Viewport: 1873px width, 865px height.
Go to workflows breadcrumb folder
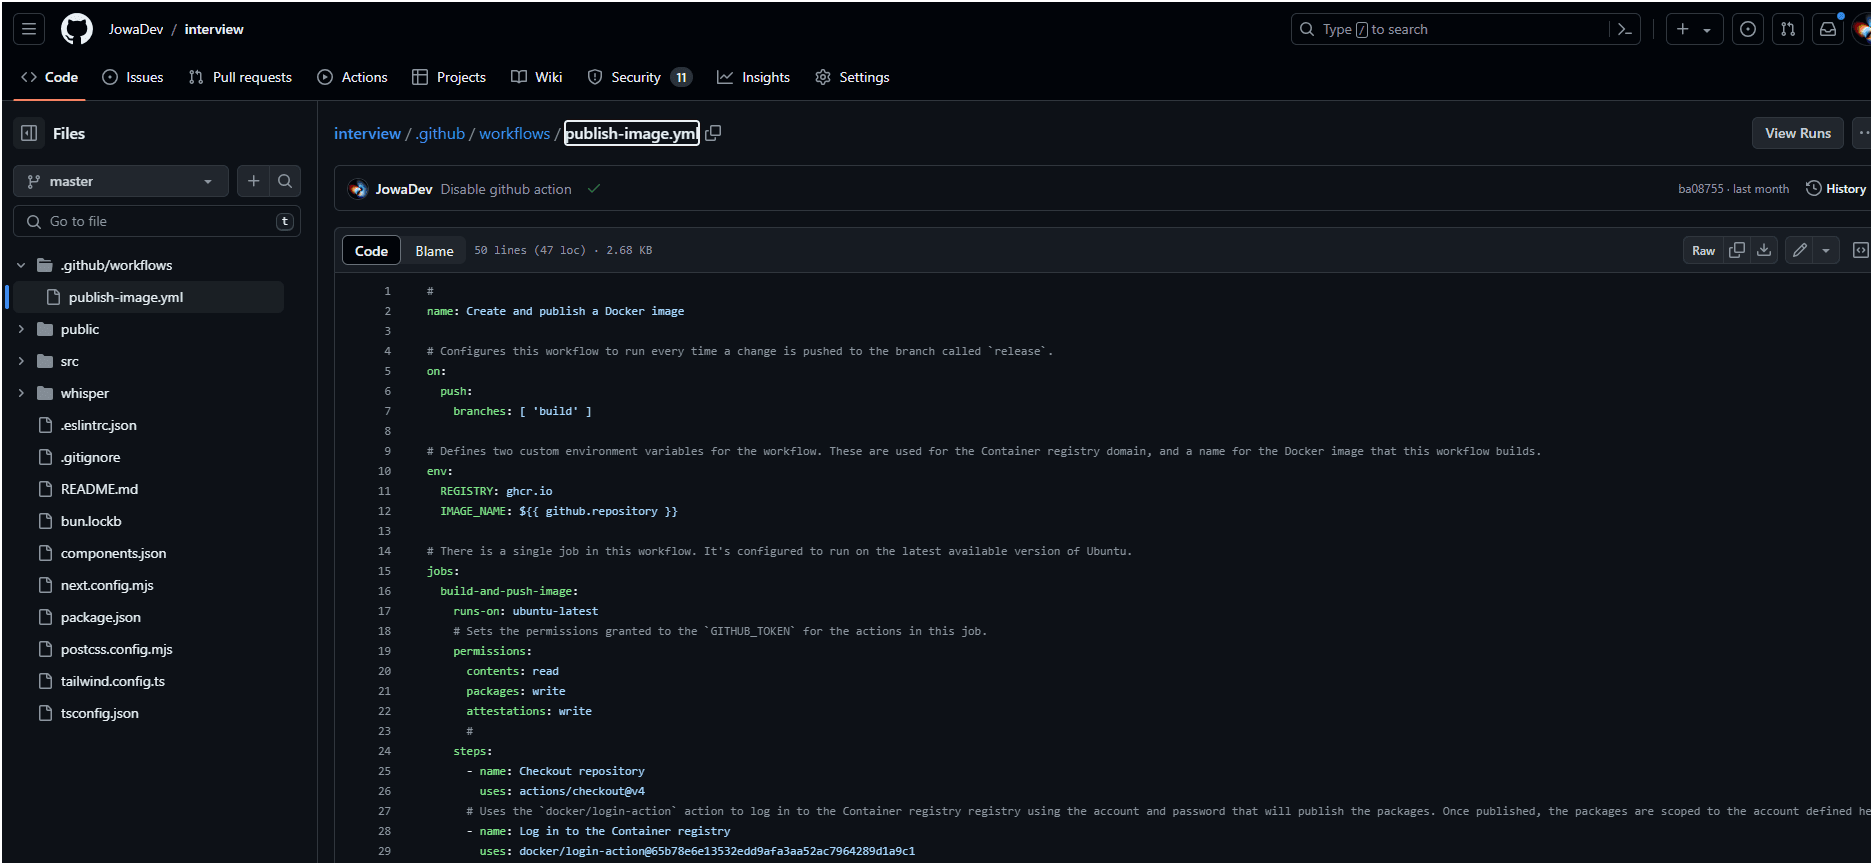click(514, 133)
